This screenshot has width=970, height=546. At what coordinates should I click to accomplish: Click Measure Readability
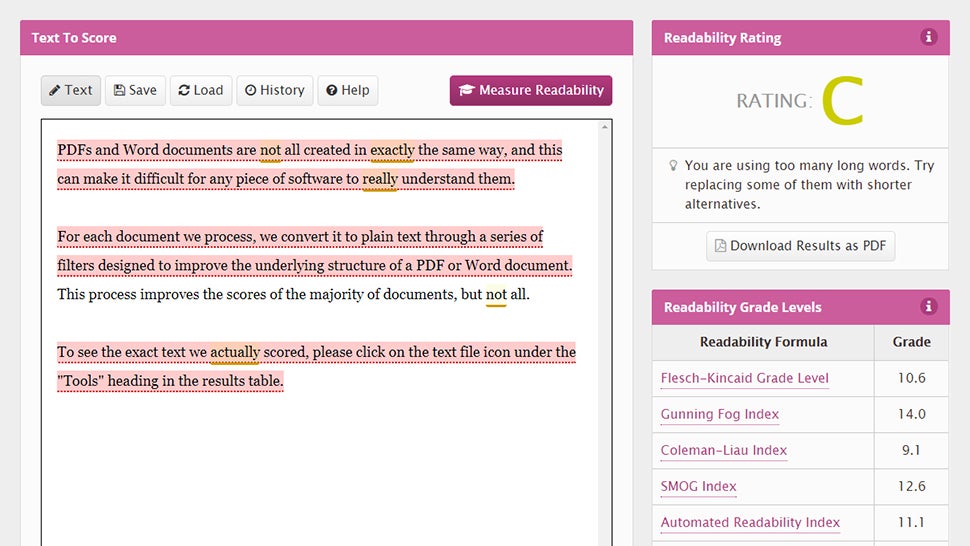[x=531, y=90]
